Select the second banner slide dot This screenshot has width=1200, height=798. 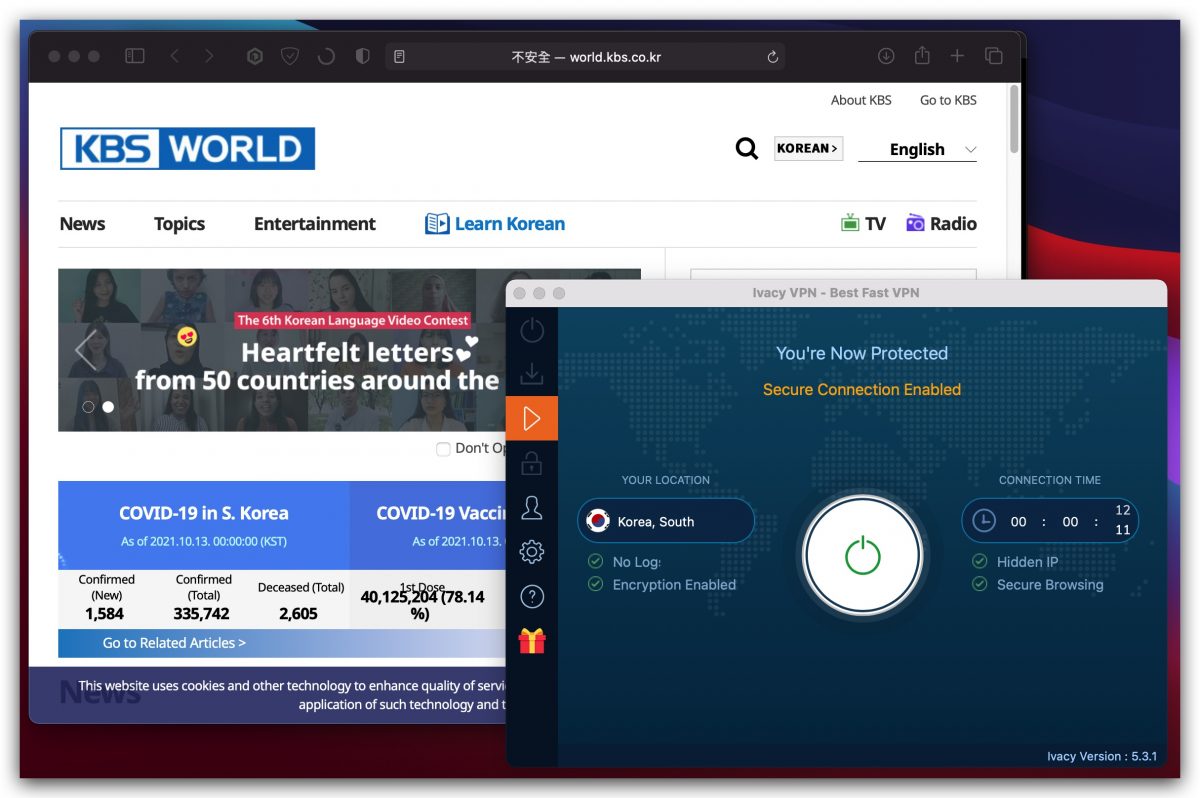click(x=108, y=407)
